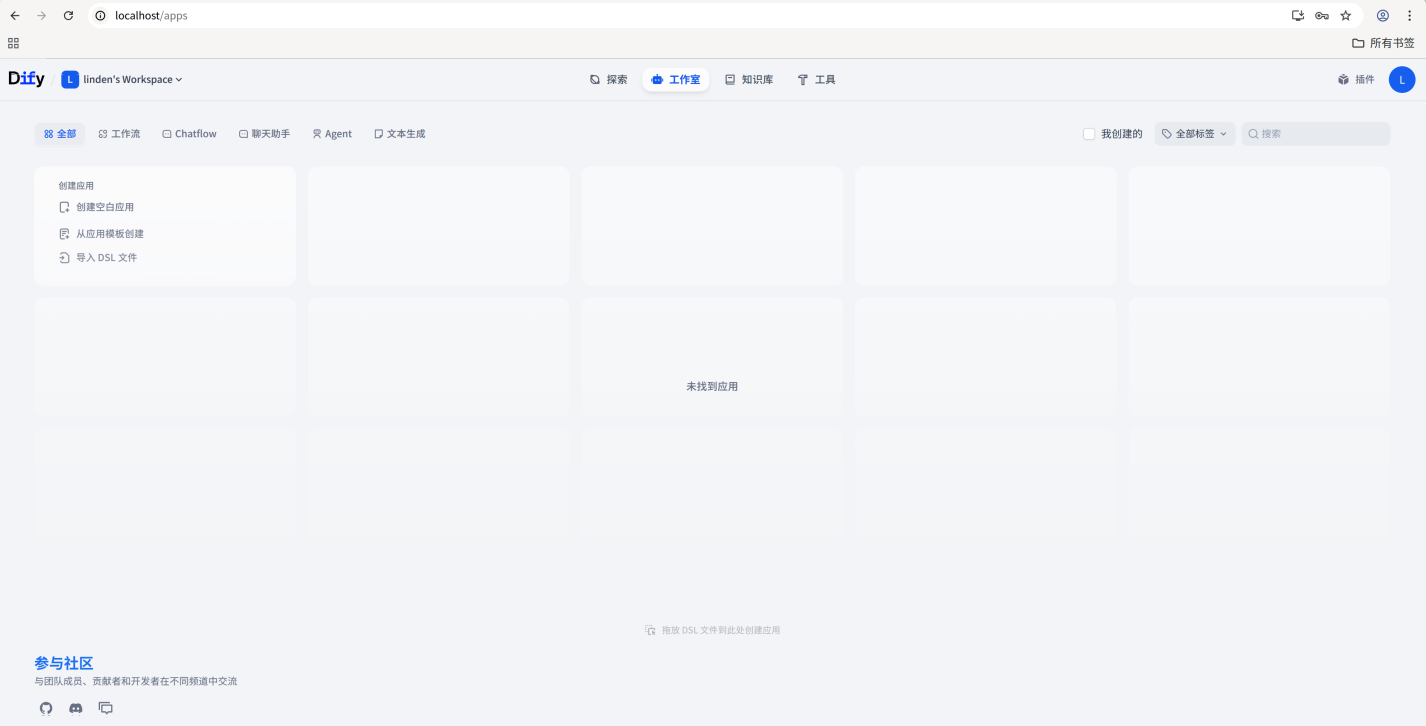The height and width of the screenshot is (726, 1426).
Task: Click the Dify logo
Action: [x=26, y=79]
